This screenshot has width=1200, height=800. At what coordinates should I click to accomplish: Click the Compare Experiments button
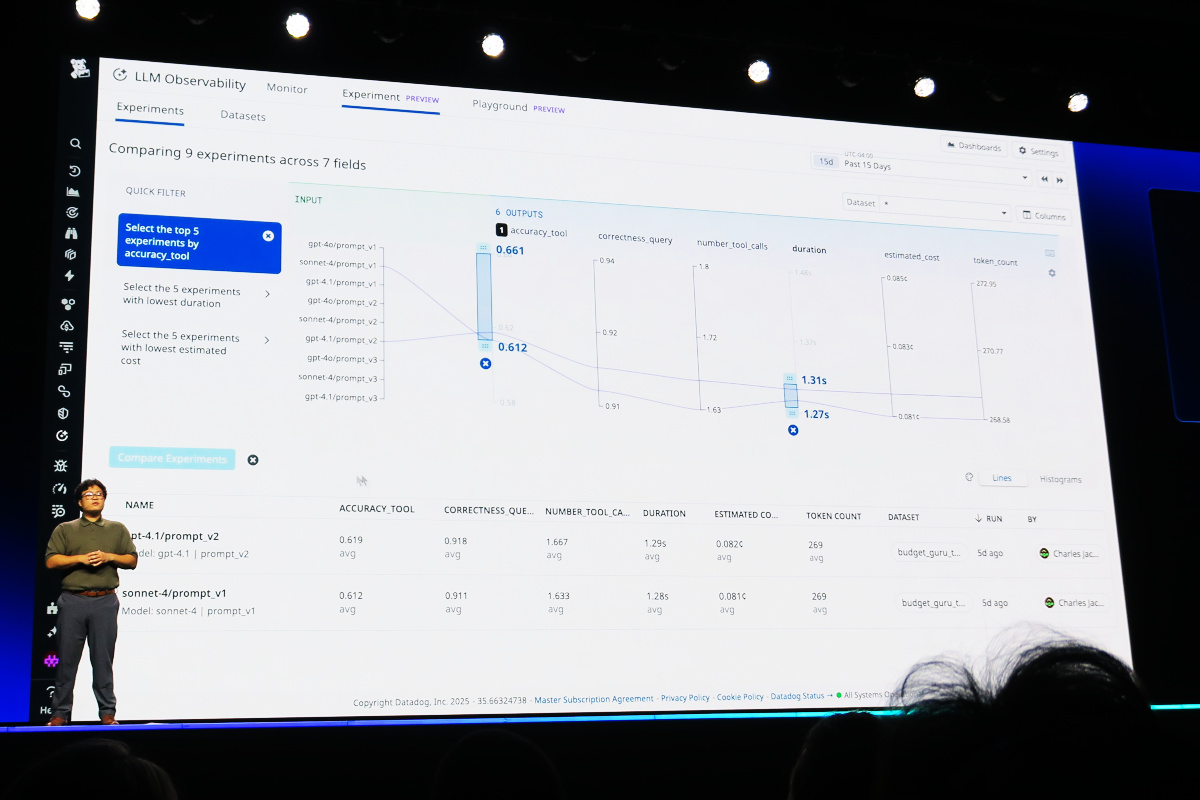[x=172, y=459]
